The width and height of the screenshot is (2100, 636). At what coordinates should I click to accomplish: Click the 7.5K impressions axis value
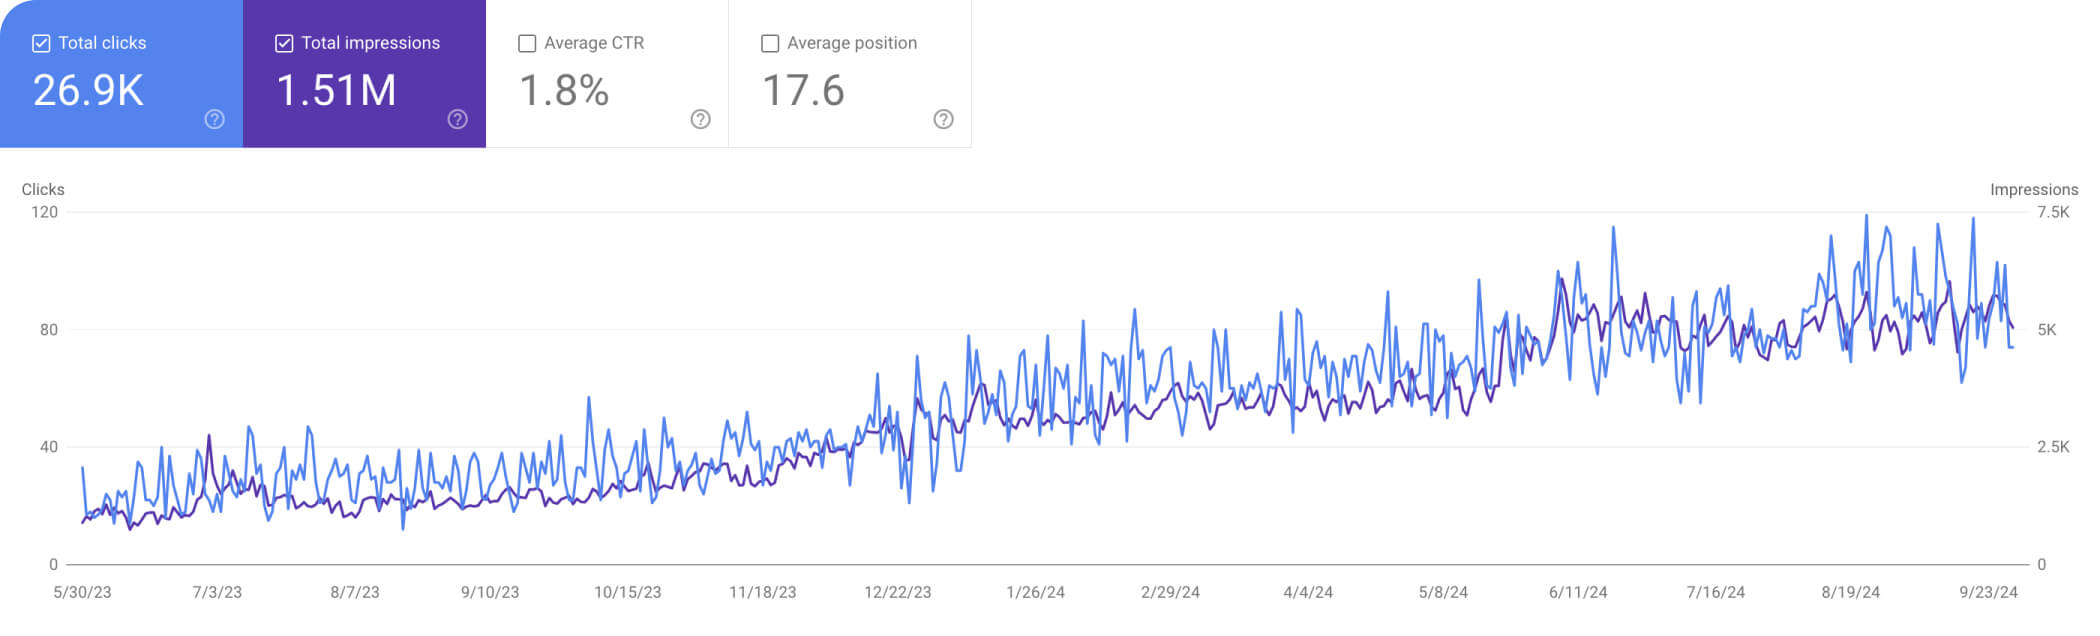(x=2053, y=212)
